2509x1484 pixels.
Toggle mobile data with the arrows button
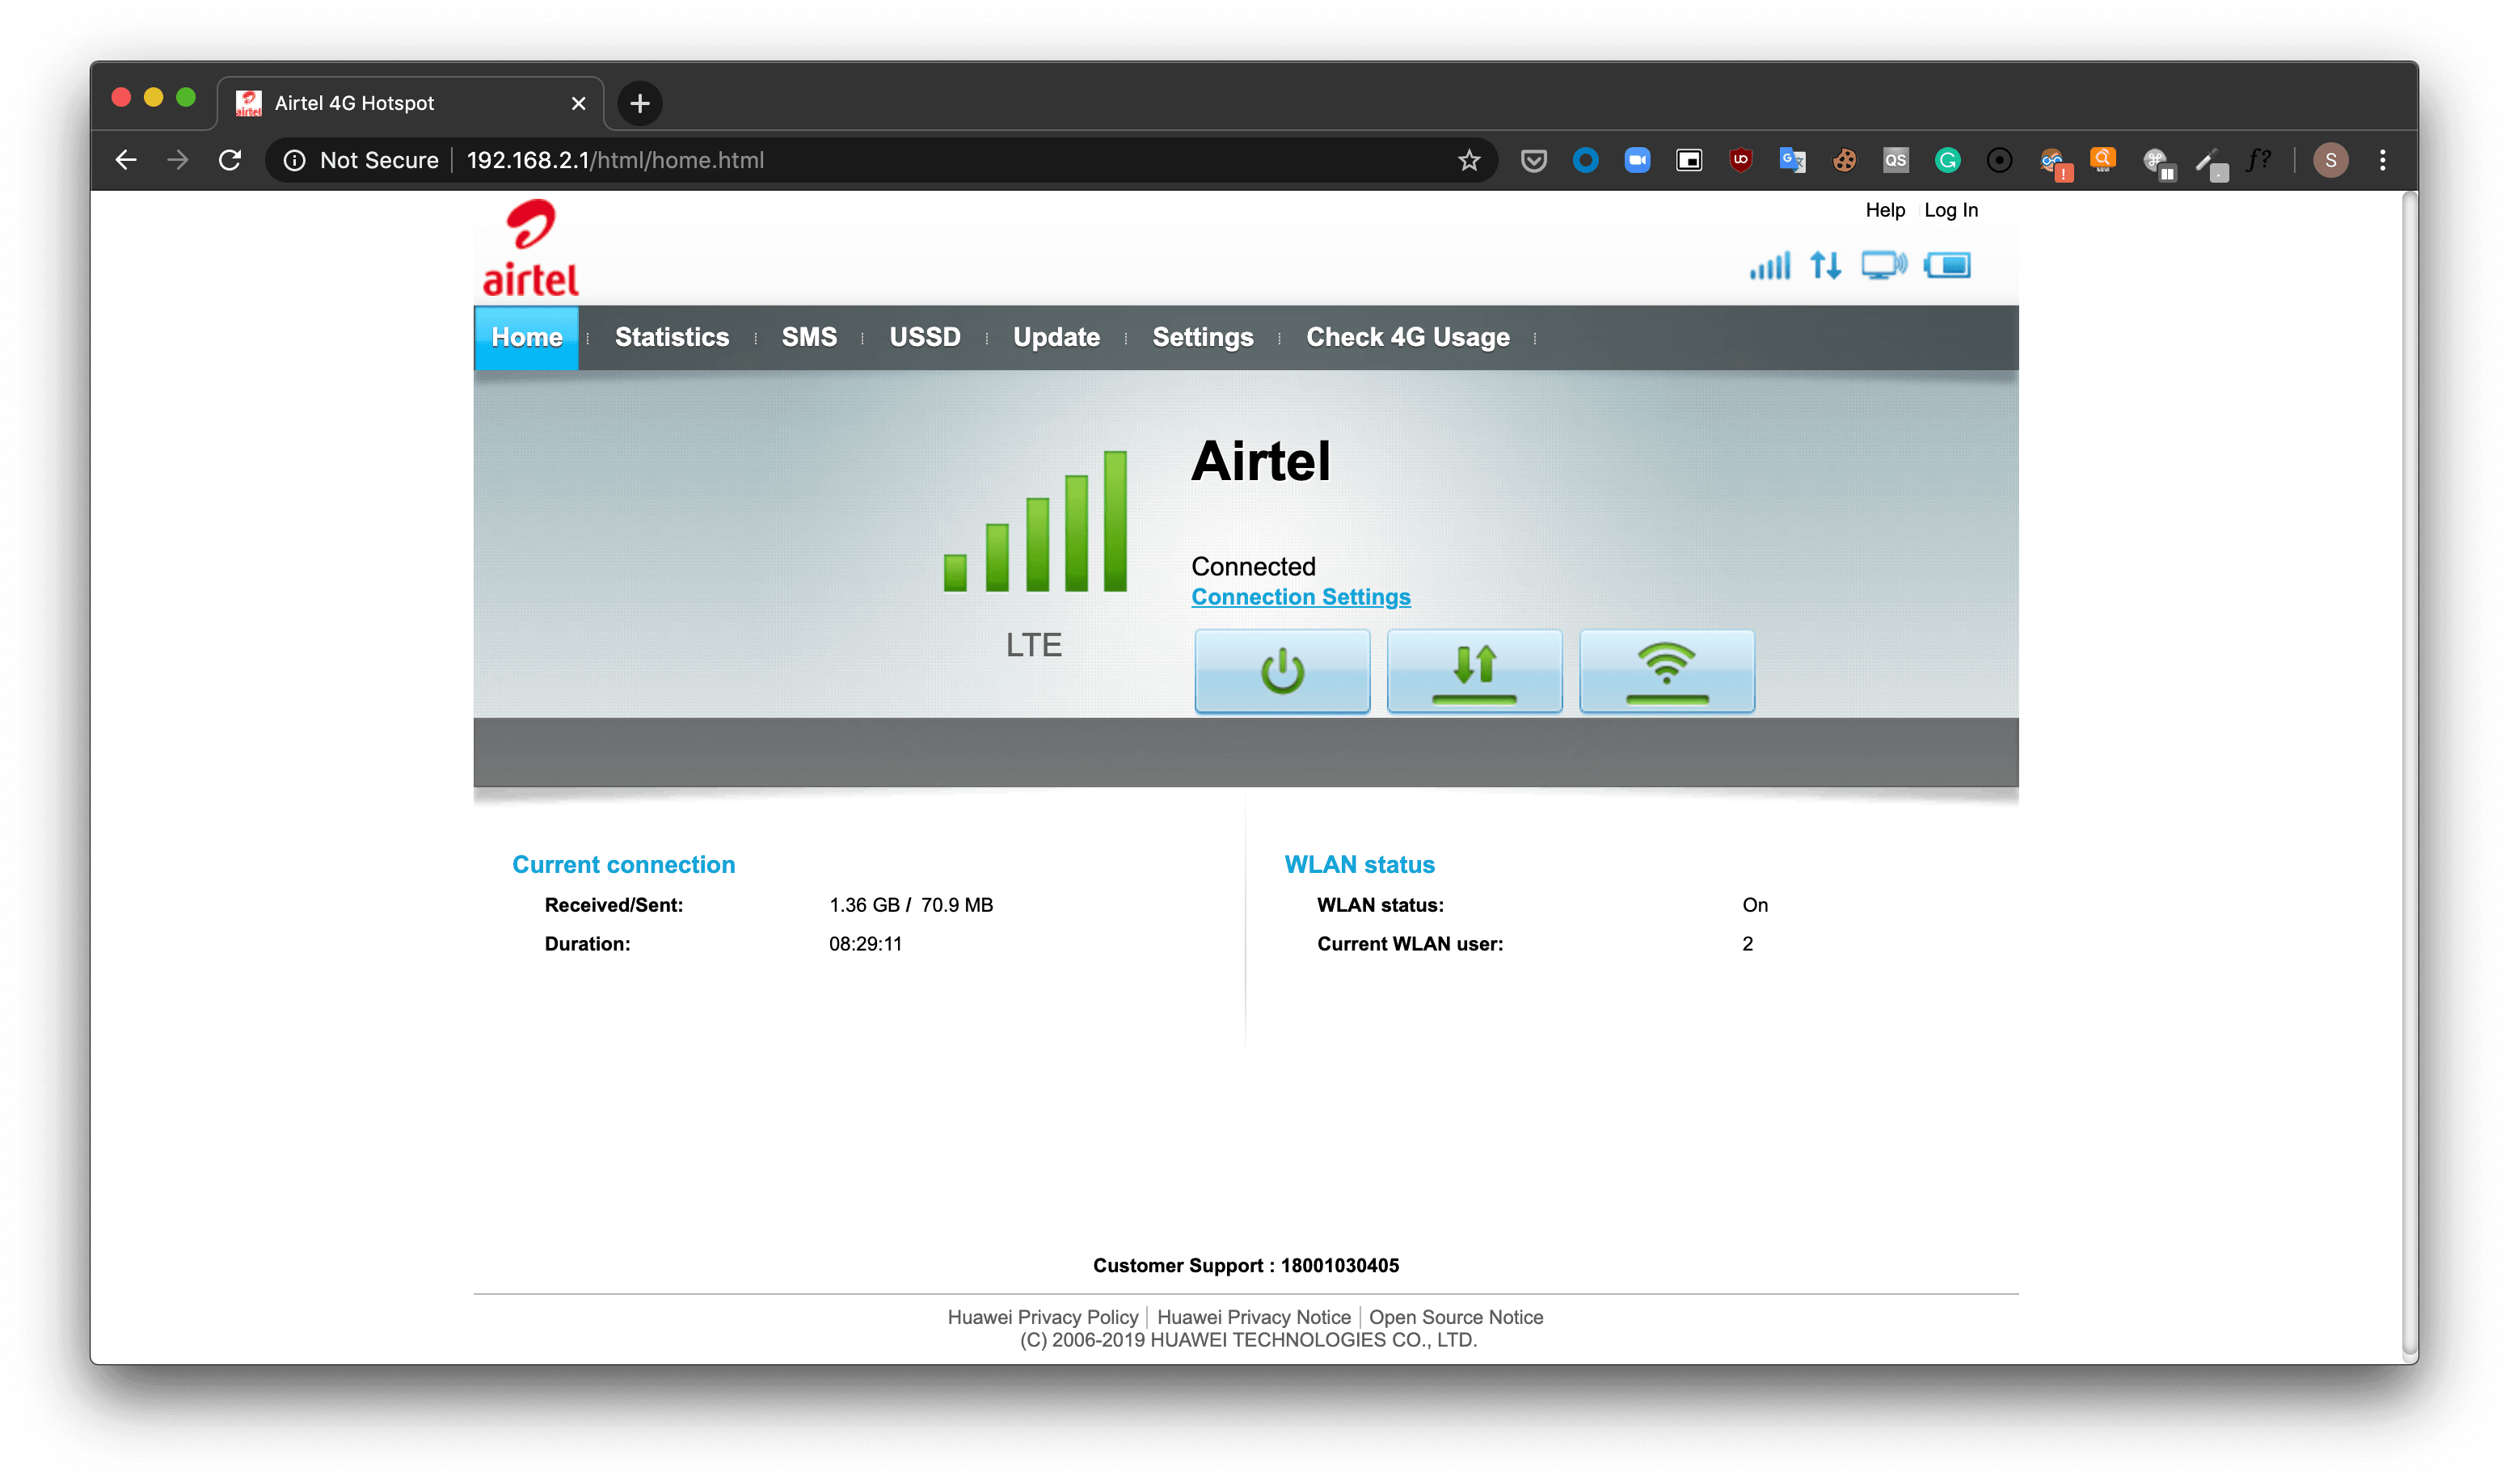pos(1473,671)
